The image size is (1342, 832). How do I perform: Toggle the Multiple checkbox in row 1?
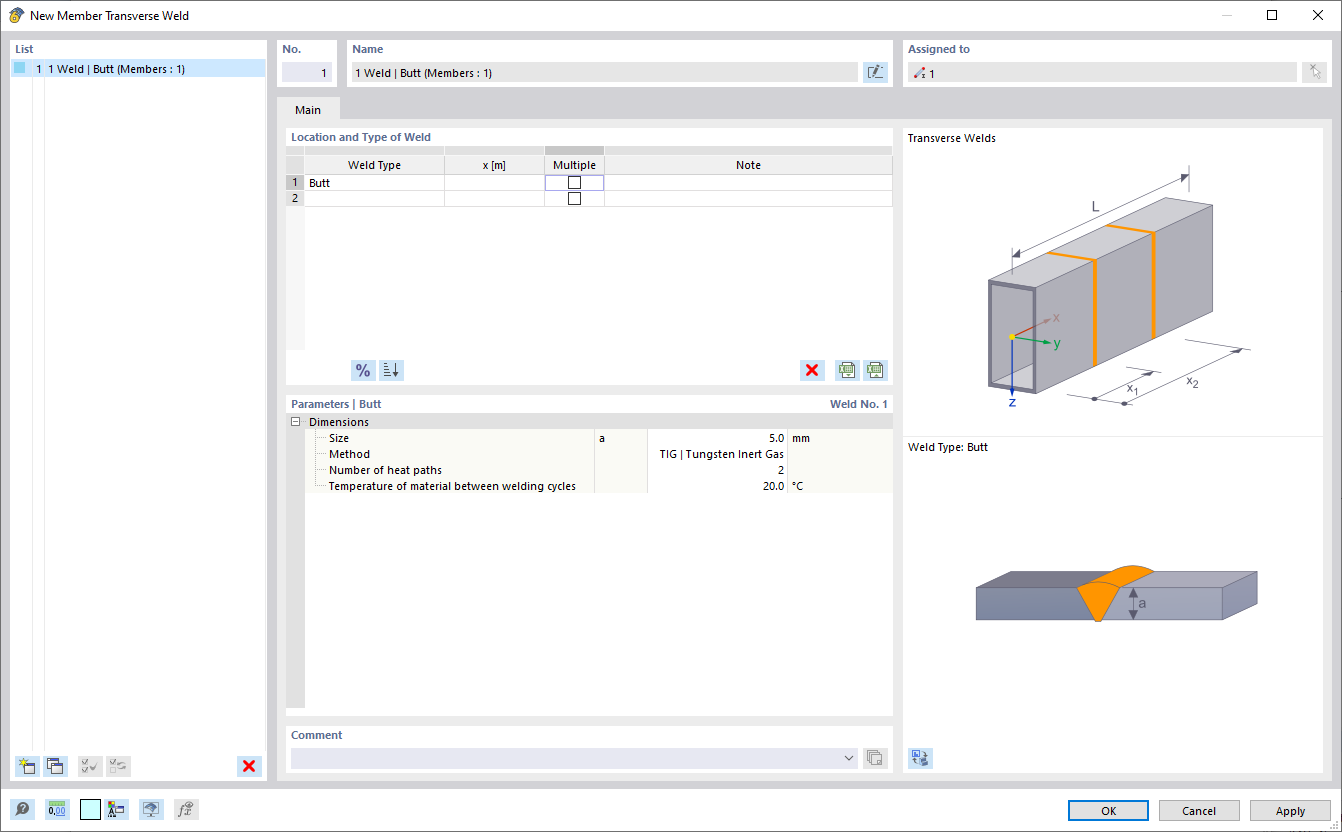[x=574, y=182]
